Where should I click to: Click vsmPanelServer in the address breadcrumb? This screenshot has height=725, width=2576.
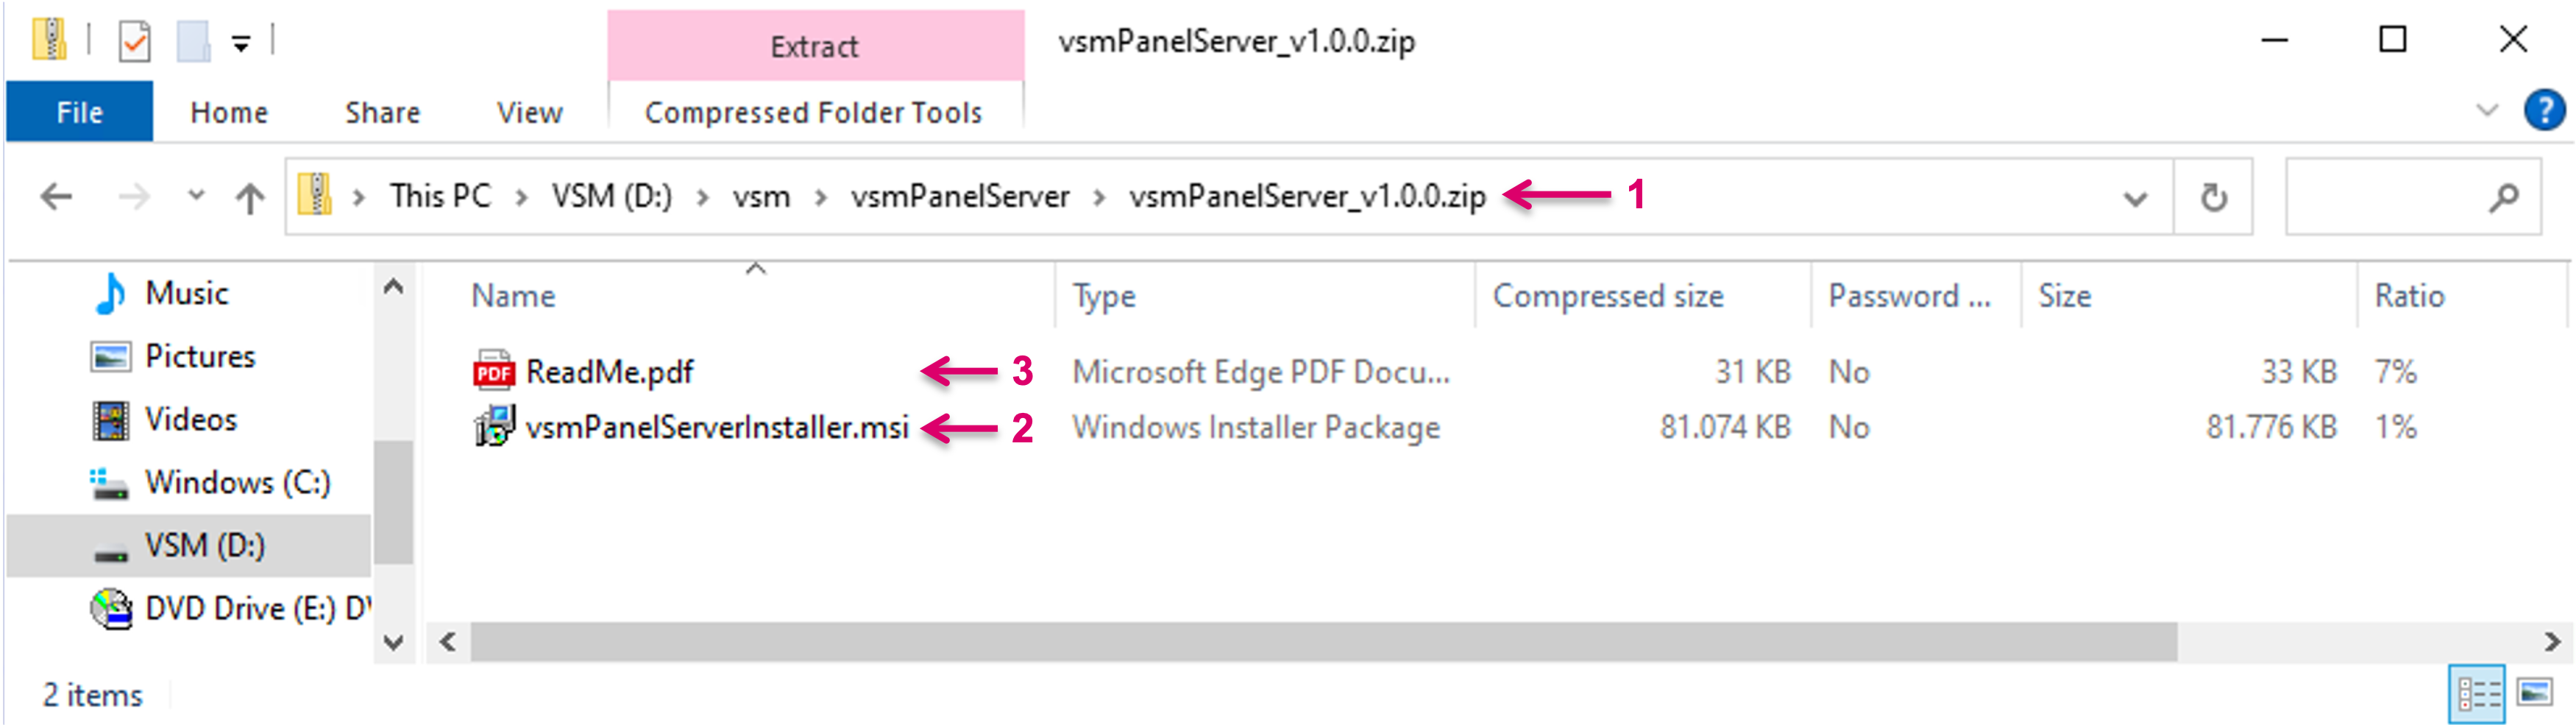959,196
